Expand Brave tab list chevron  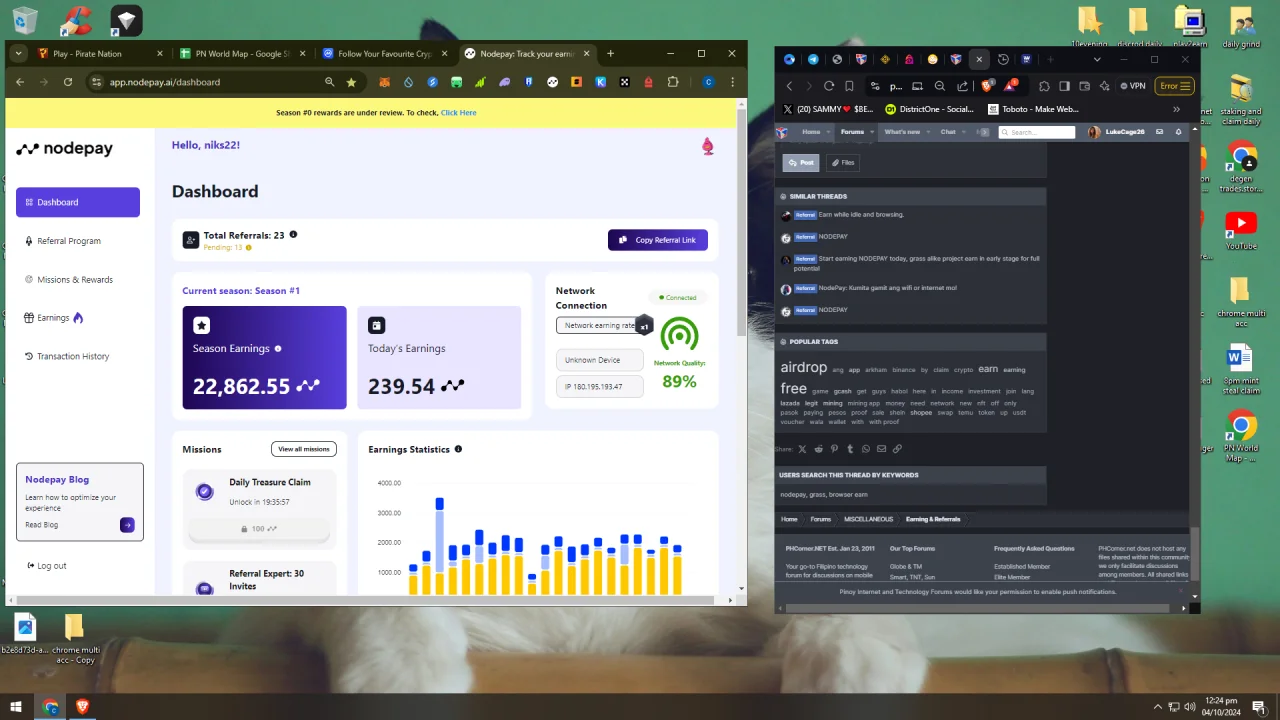tap(1097, 59)
